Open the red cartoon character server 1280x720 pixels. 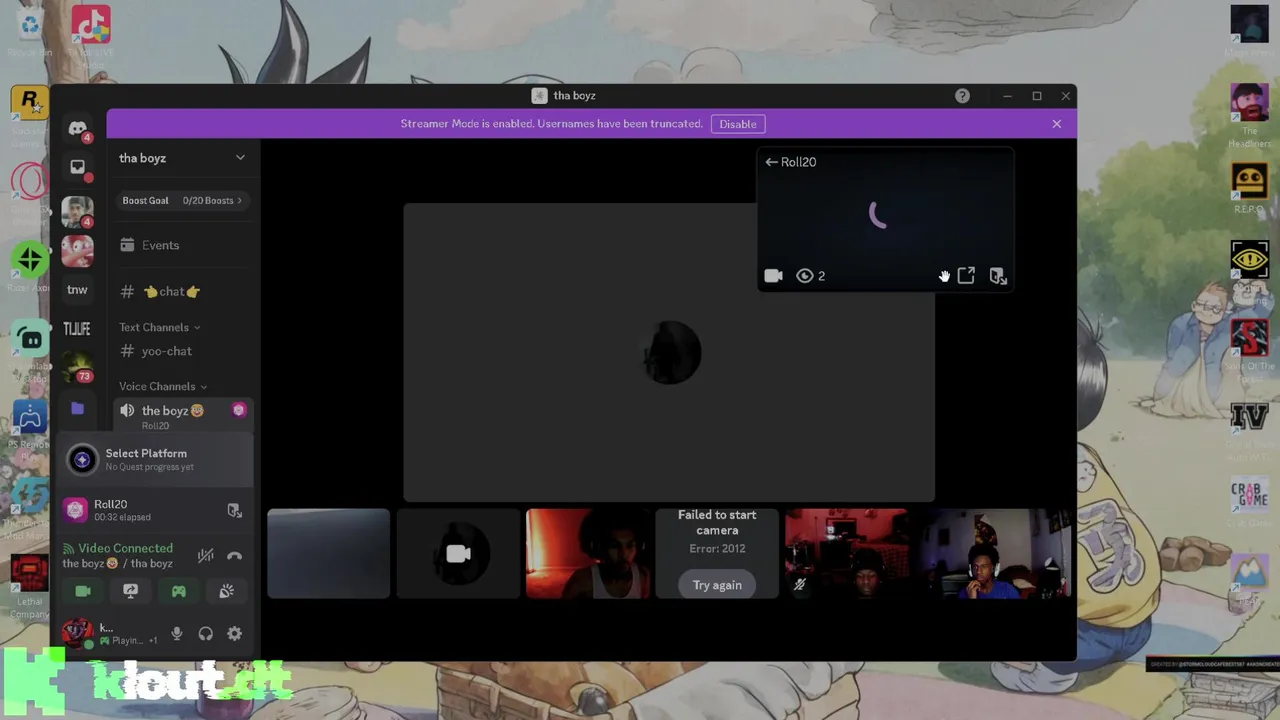click(77, 251)
